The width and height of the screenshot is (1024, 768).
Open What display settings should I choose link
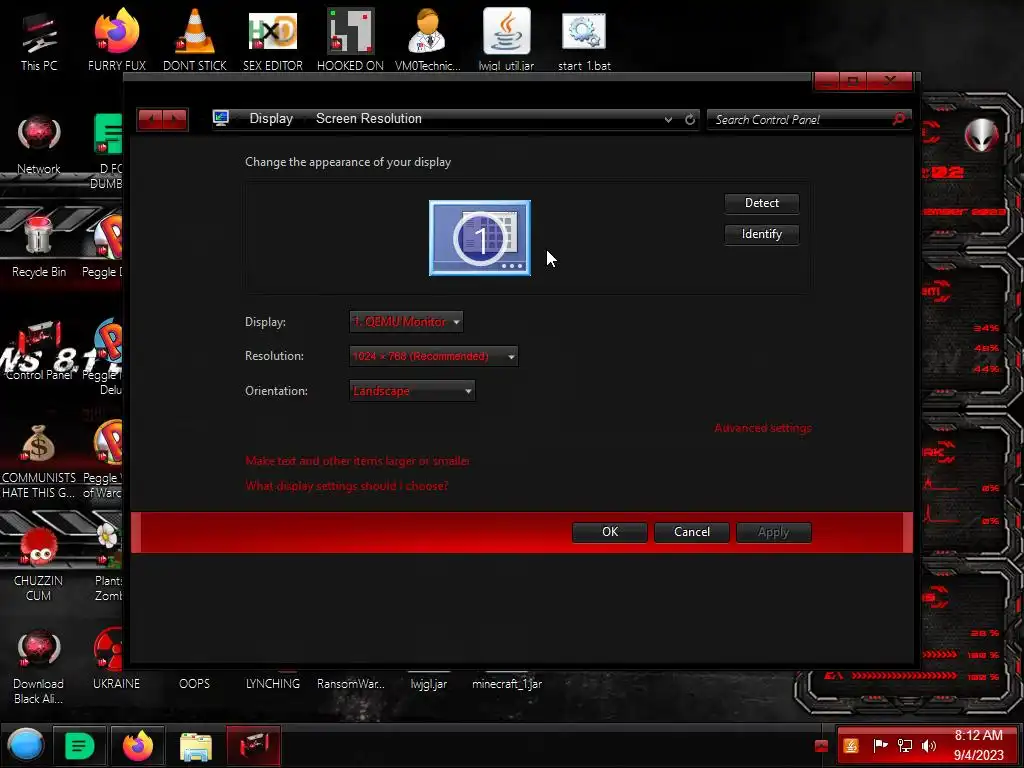tap(347, 486)
